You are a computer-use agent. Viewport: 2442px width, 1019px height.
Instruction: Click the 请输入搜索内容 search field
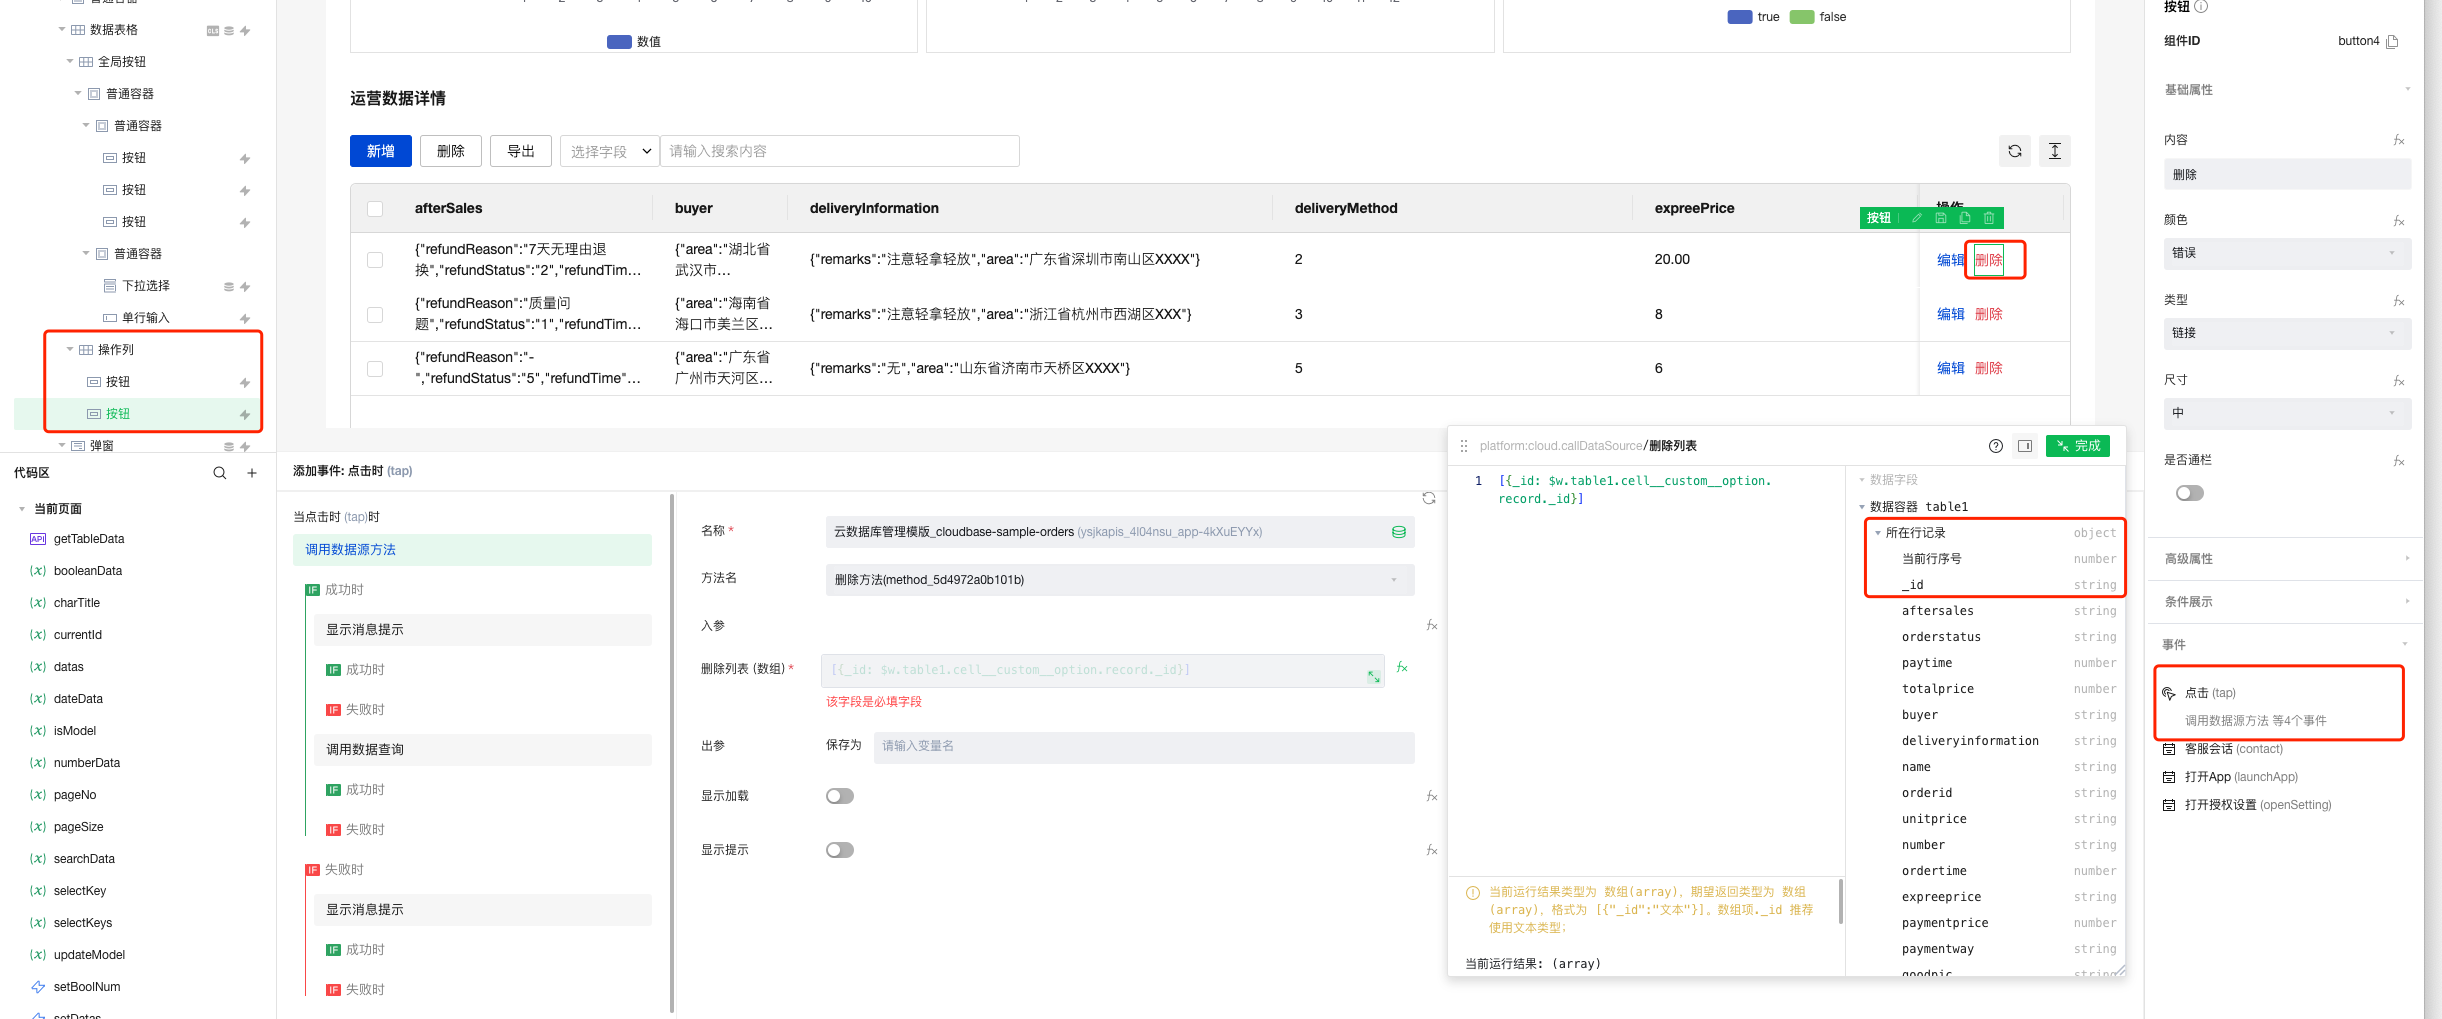click(840, 151)
